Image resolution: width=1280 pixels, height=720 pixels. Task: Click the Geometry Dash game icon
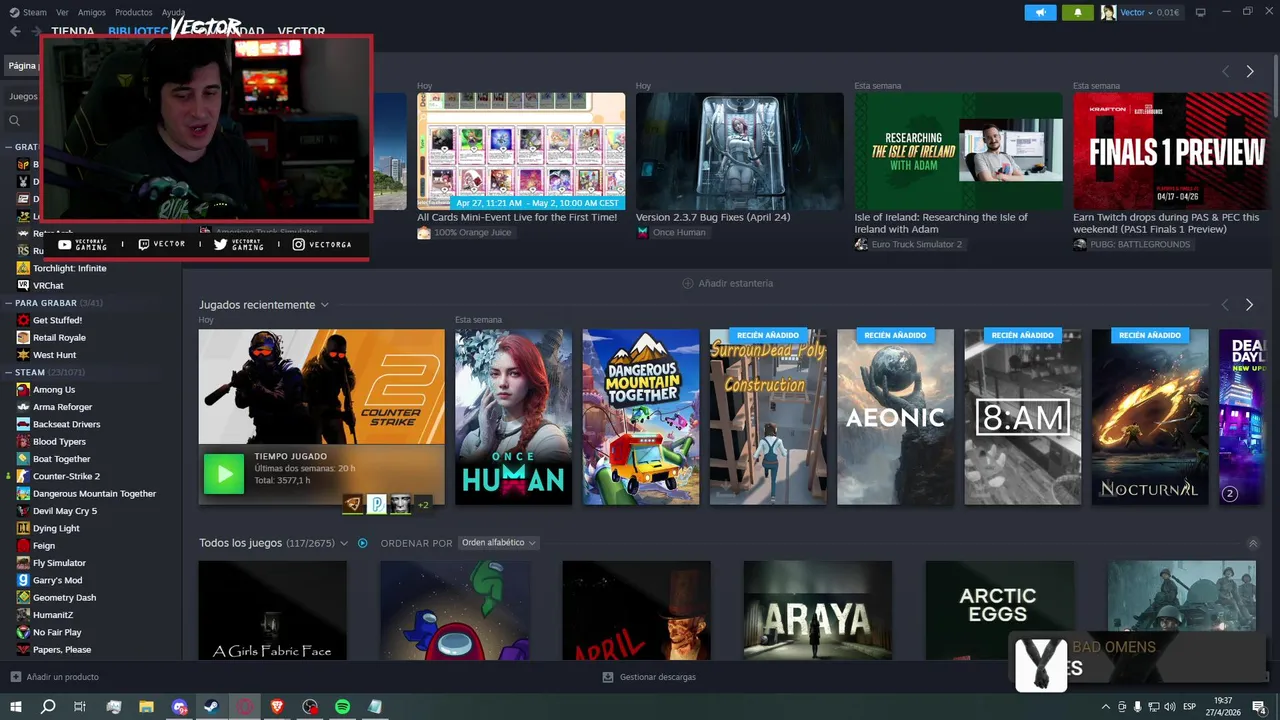point(23,598)
